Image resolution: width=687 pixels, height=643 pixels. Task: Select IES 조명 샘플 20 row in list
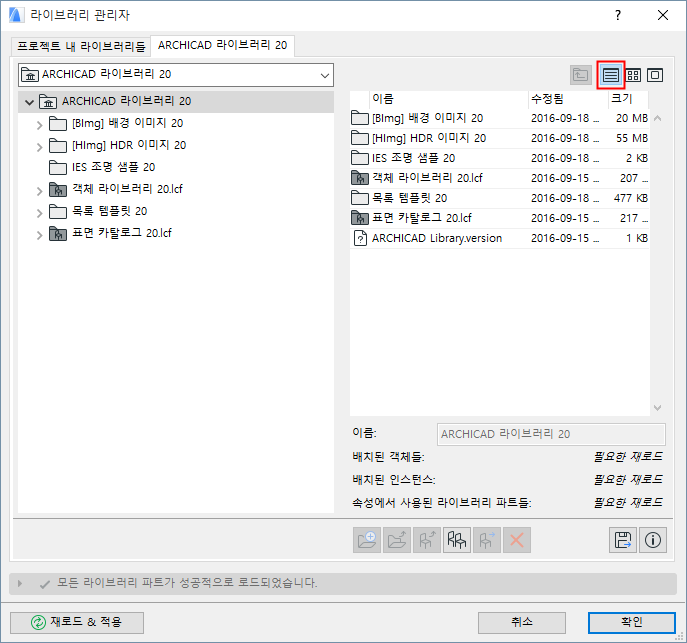(x=499, y=158)
